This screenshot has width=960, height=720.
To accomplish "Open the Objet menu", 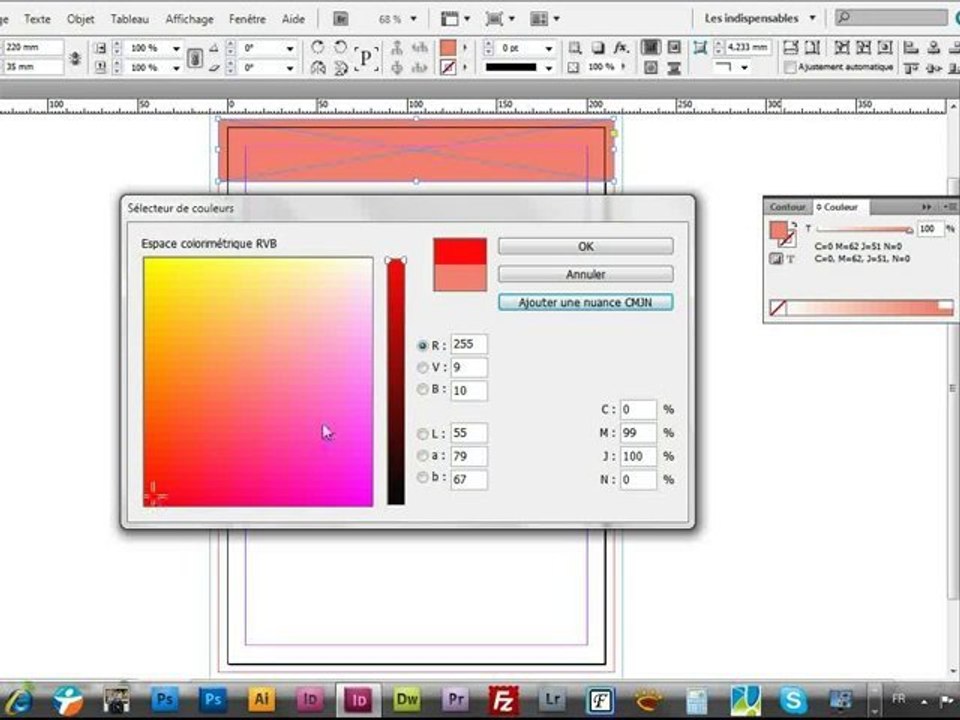I will [x=80, y=19].
